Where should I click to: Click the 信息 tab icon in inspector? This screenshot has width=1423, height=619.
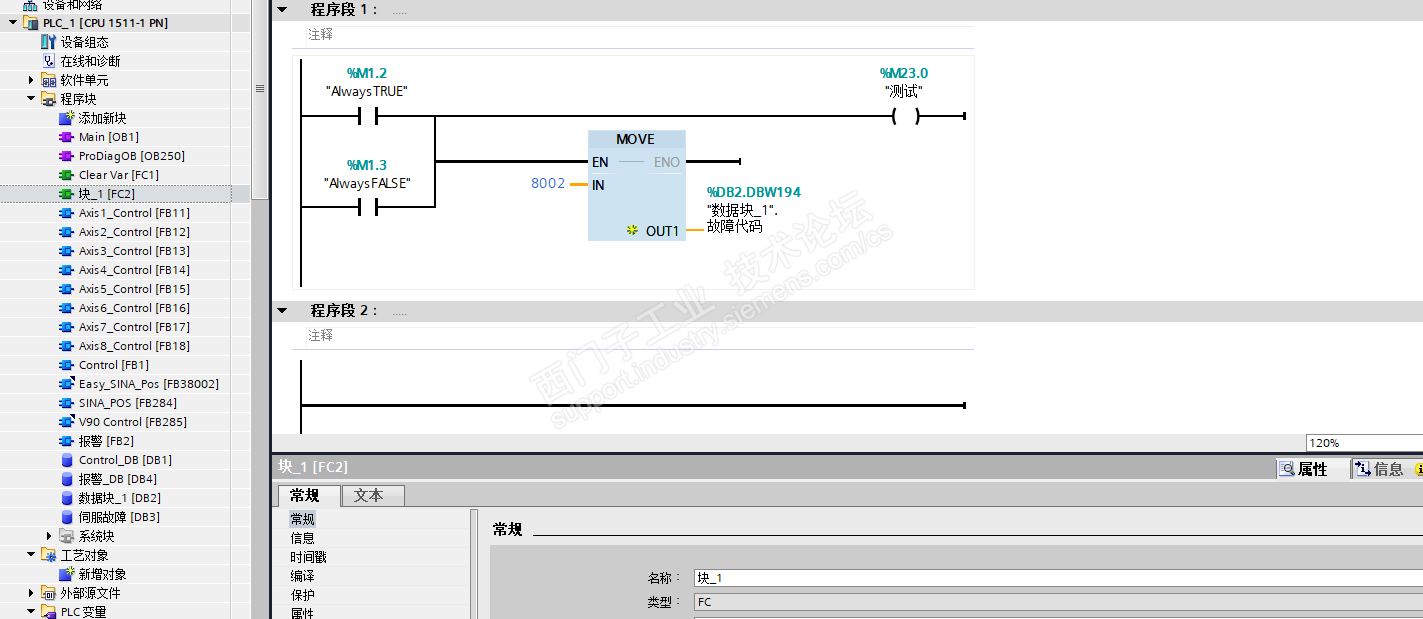[1363, 469]
